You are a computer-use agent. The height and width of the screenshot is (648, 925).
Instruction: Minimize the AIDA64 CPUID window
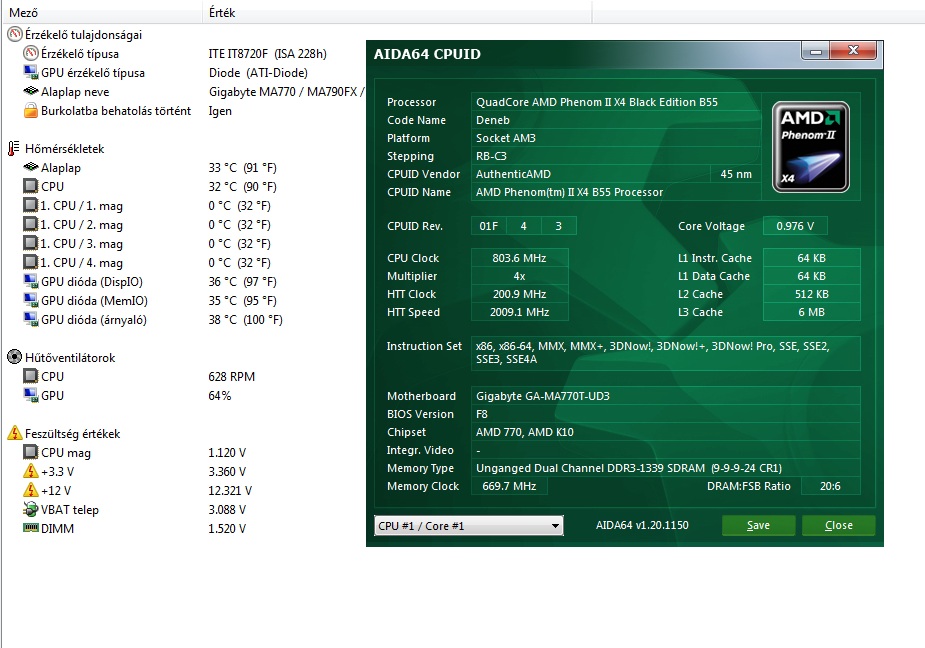click(815, 51)
